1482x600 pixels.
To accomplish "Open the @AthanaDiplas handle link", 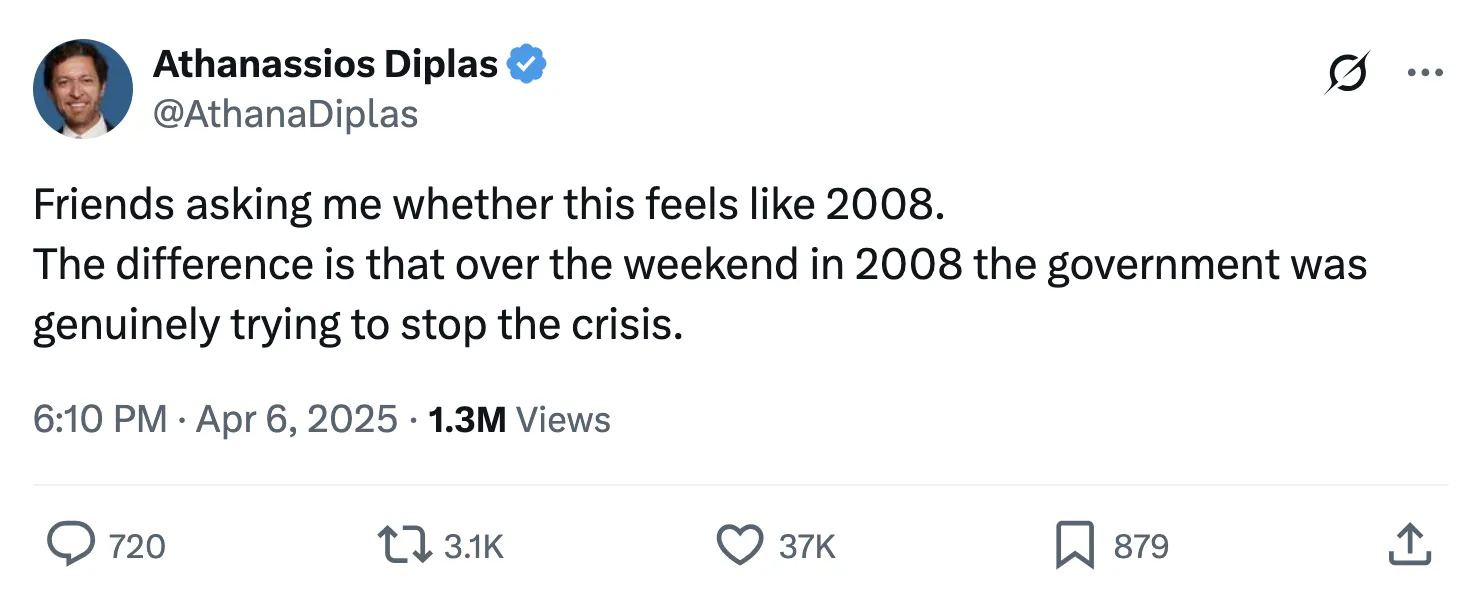I will [x=285, y=115].
